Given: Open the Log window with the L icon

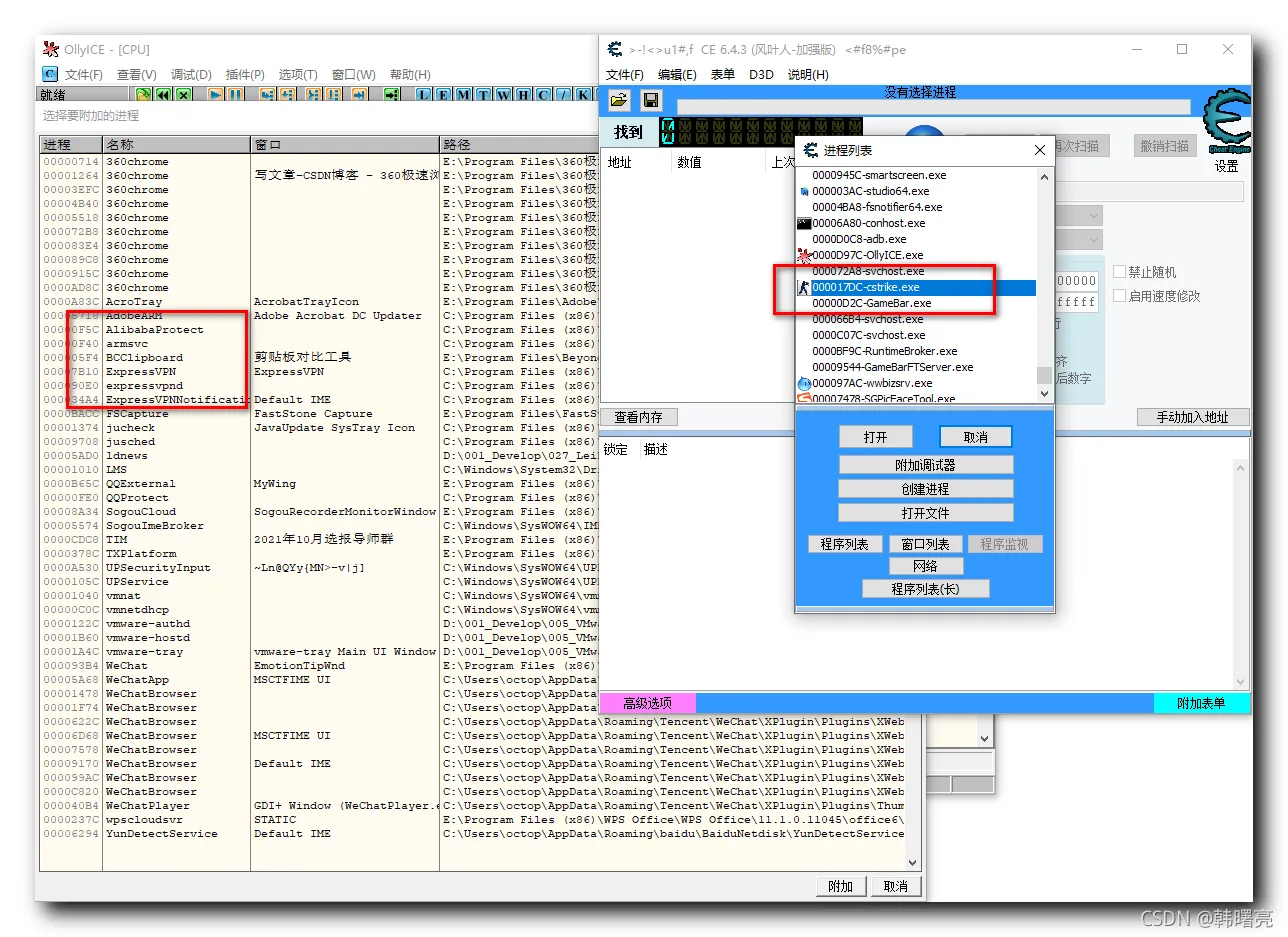Looking at the screenshot, I should [423, 94].
